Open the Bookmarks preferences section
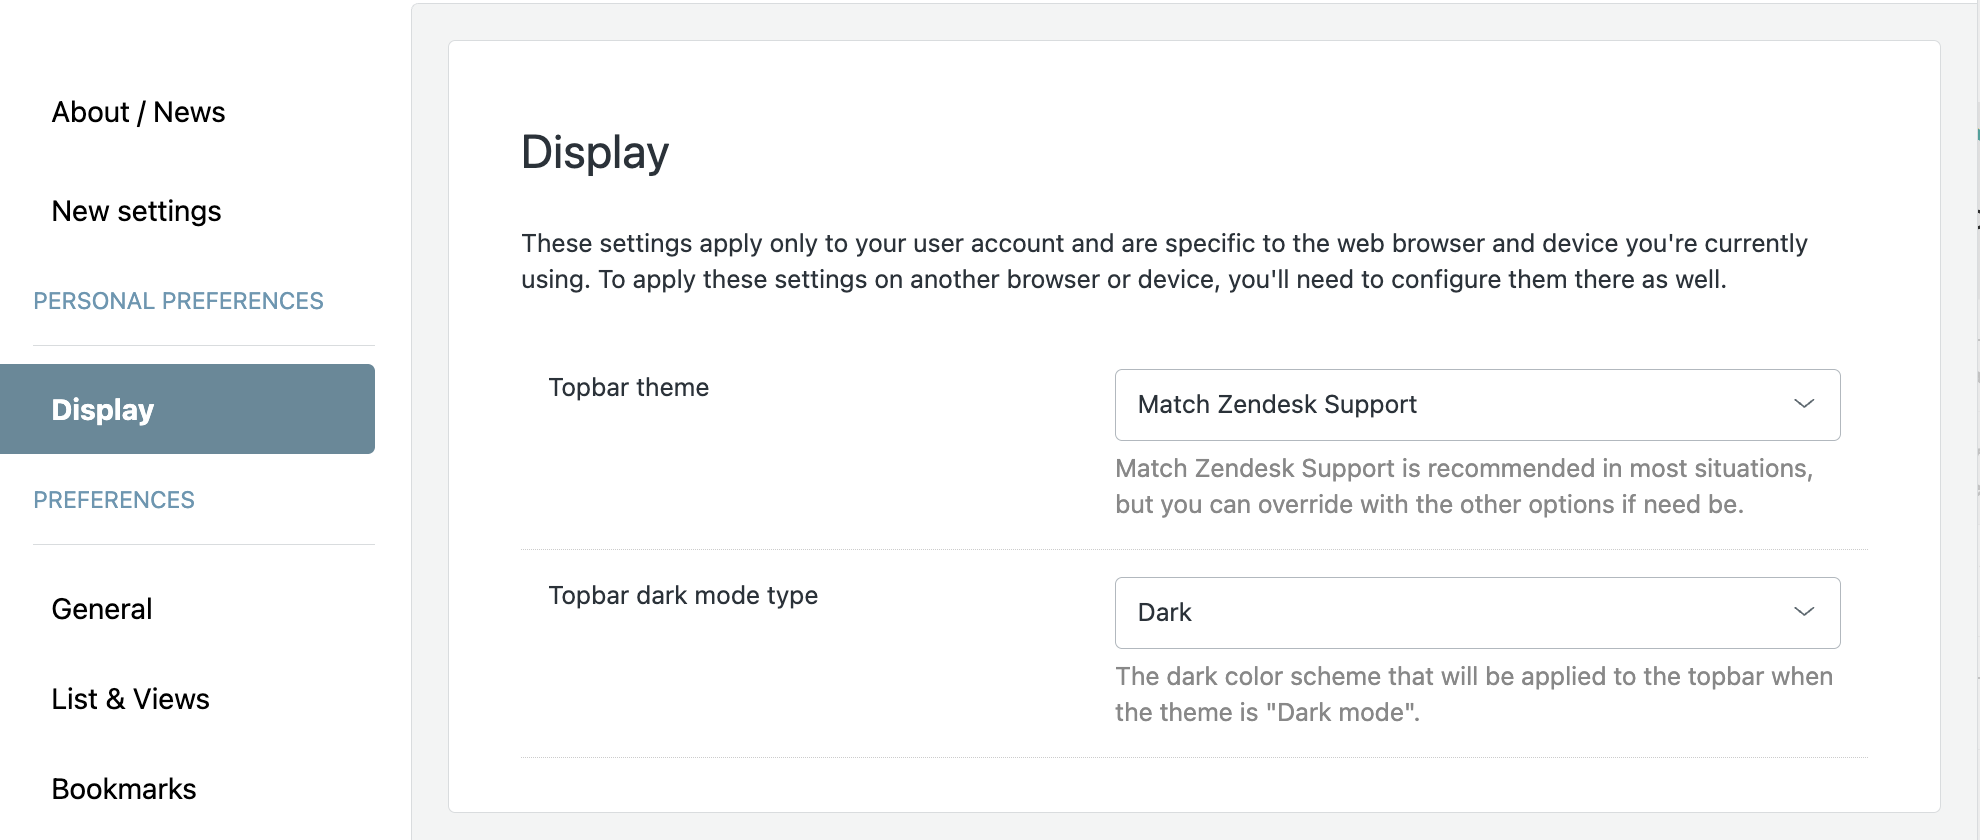 [124, 789]
